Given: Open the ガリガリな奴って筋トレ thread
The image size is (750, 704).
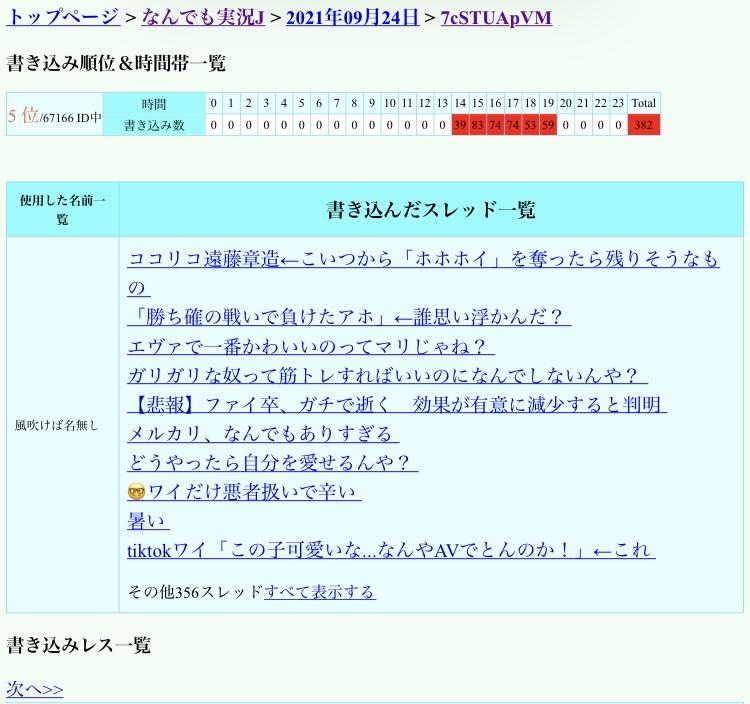Looking at the screenshot, I should [387, 376].
